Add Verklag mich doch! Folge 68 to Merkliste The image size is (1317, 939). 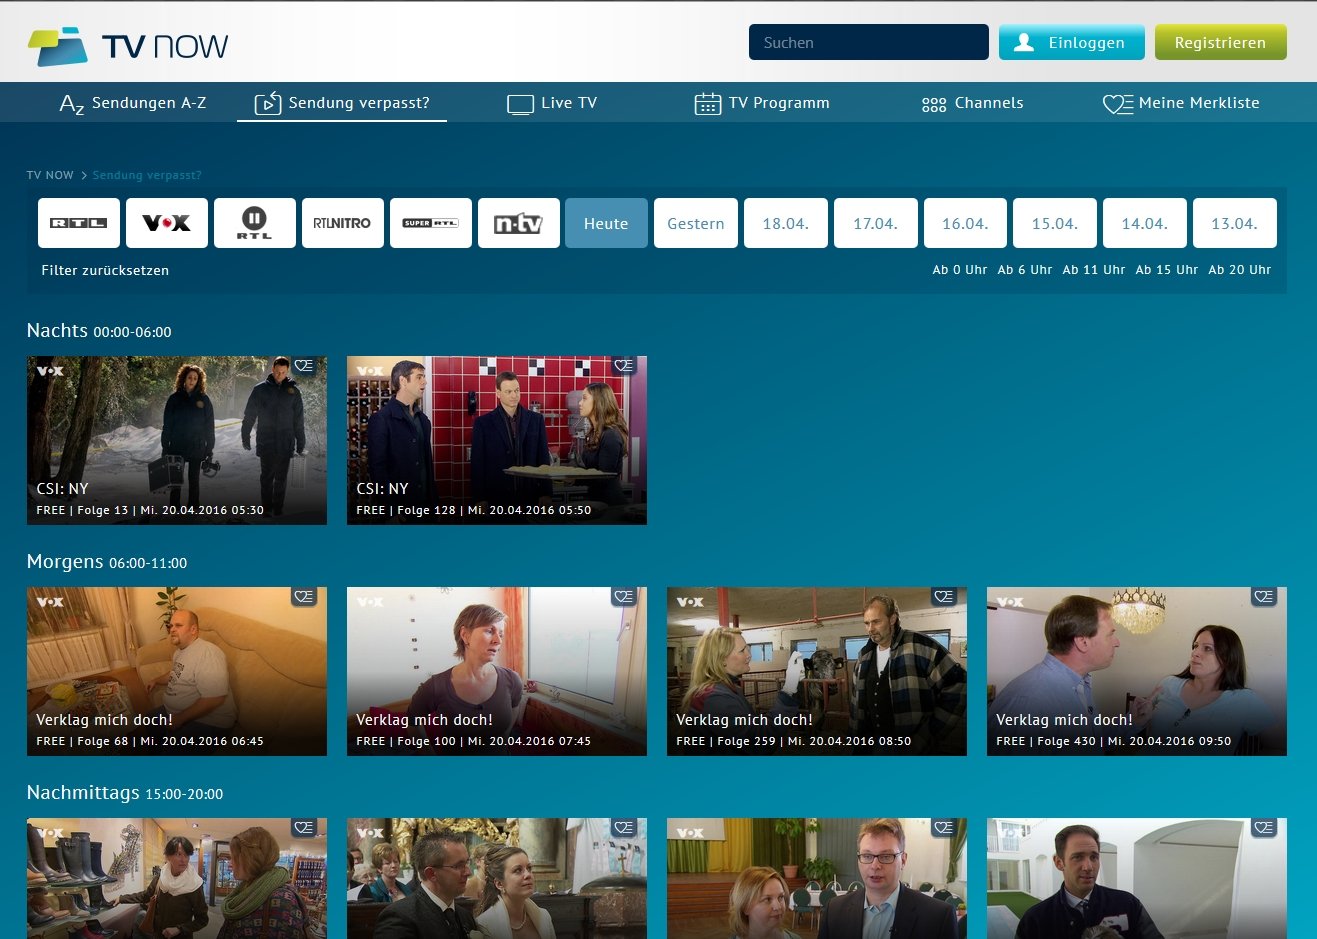click(x=304, y=597)
